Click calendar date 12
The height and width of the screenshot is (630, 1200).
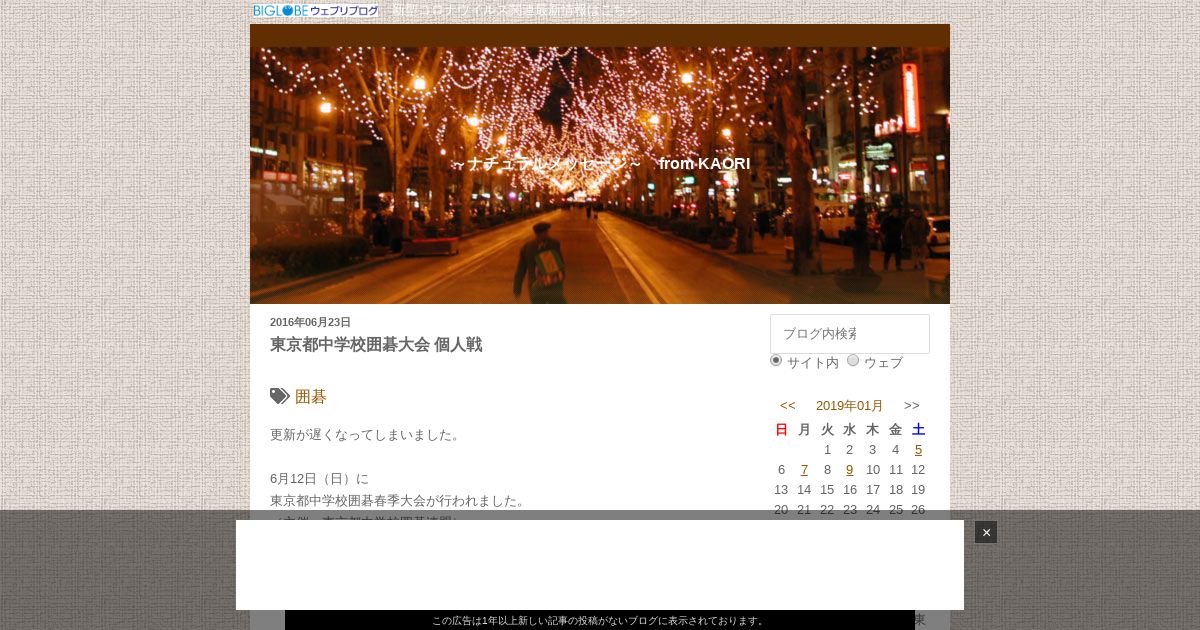918,470
